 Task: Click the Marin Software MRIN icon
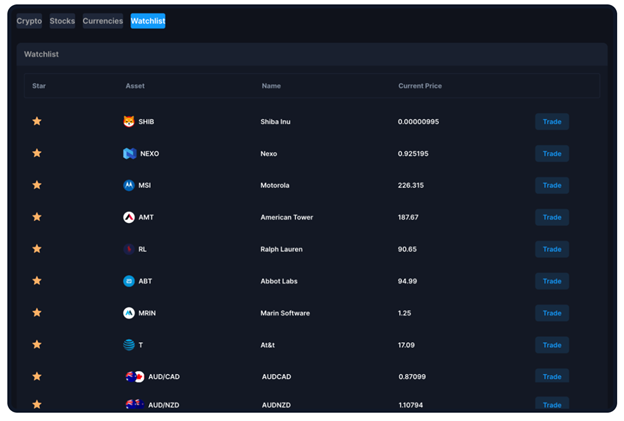(x=129, y=313)
